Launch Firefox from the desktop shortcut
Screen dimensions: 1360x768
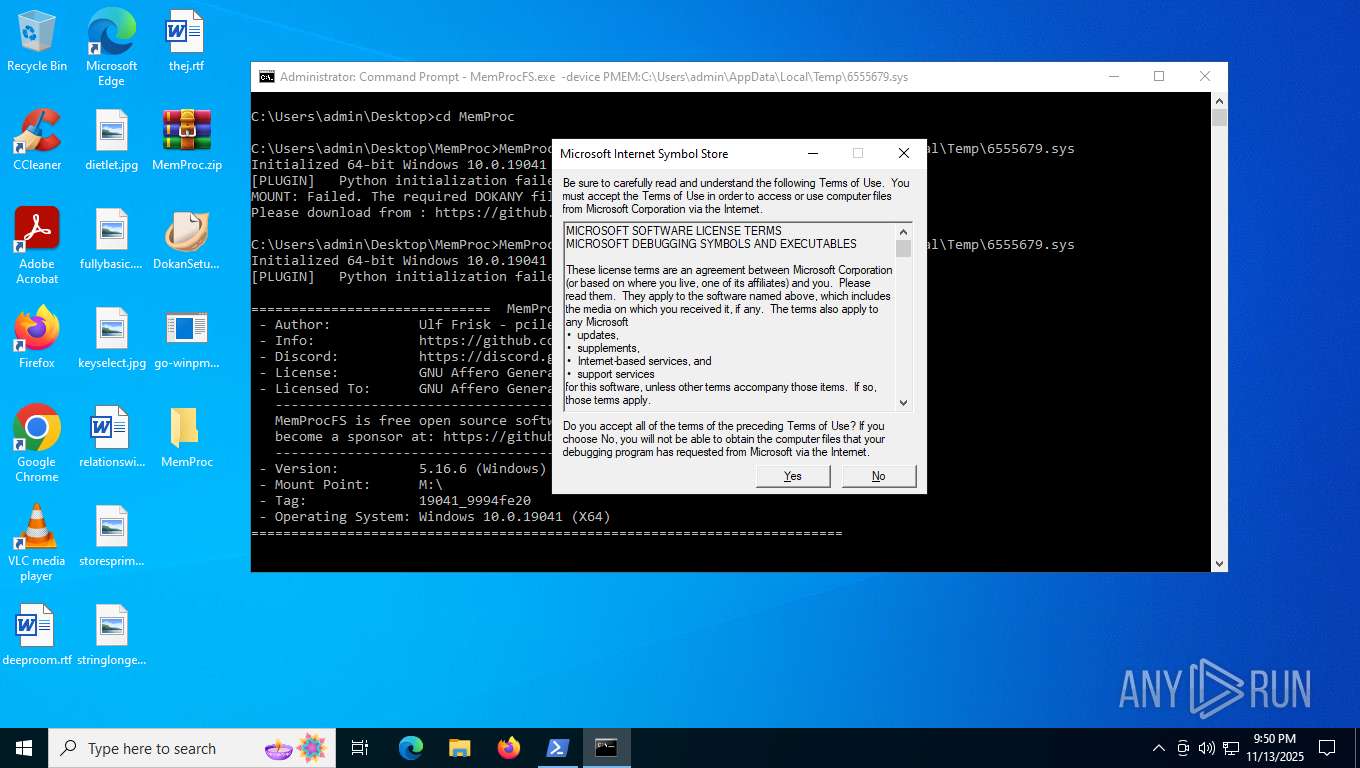coord(37,338)
